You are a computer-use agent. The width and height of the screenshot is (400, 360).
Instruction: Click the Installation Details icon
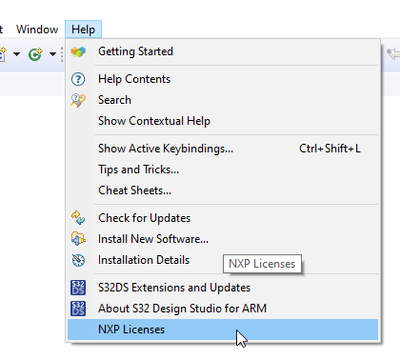pos(78,260)
